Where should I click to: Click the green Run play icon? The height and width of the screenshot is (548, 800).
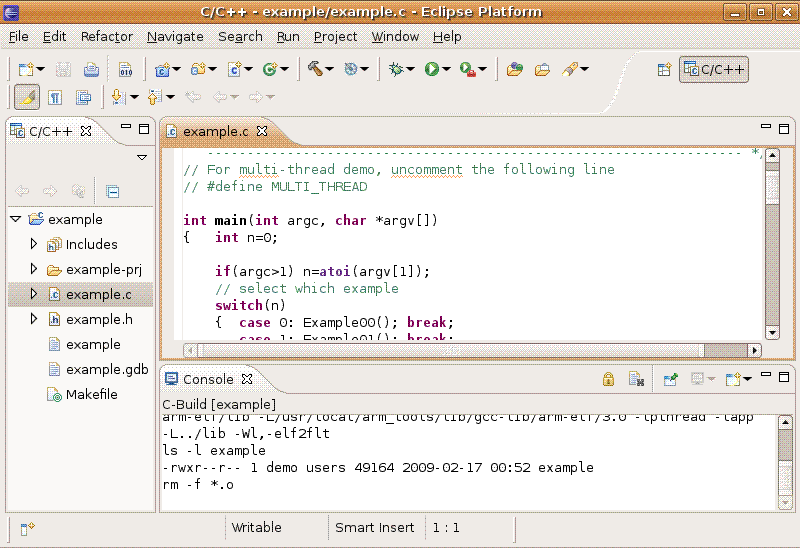pos(432,69)
